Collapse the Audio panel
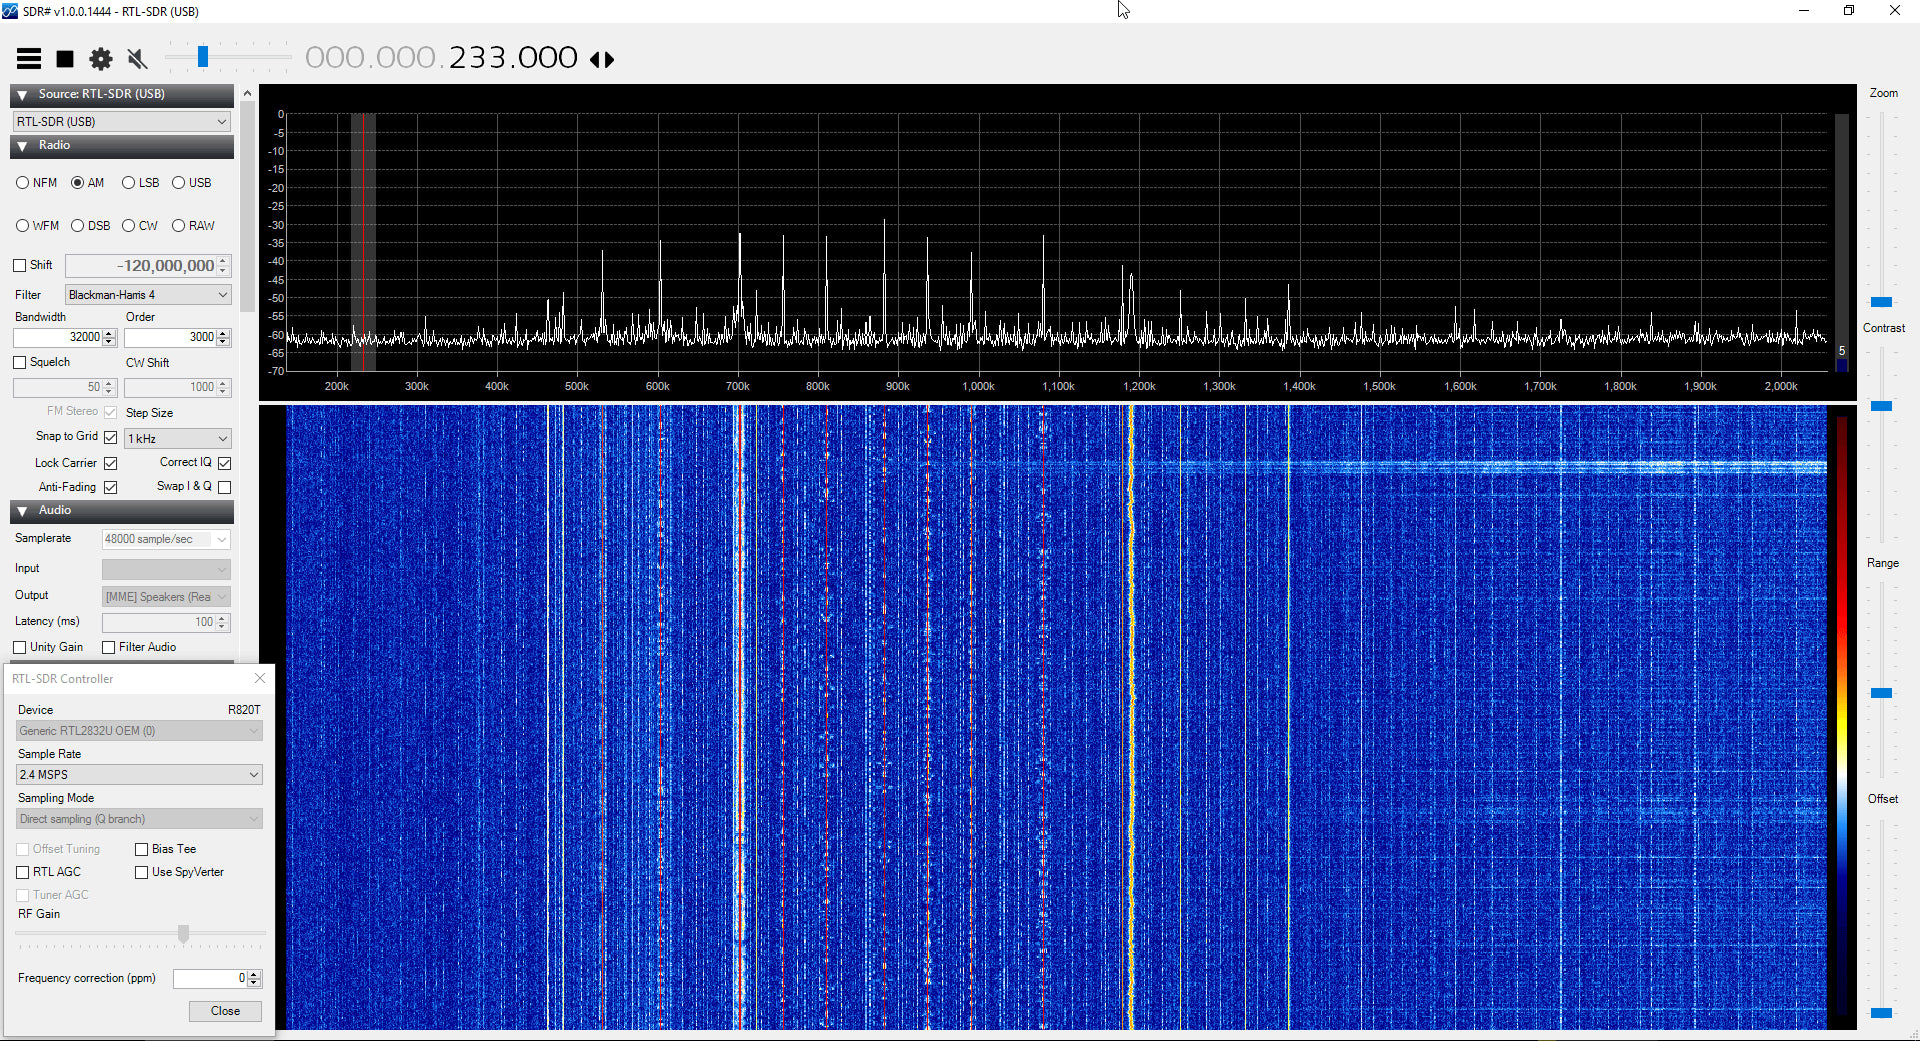 (x=22, y=511)
